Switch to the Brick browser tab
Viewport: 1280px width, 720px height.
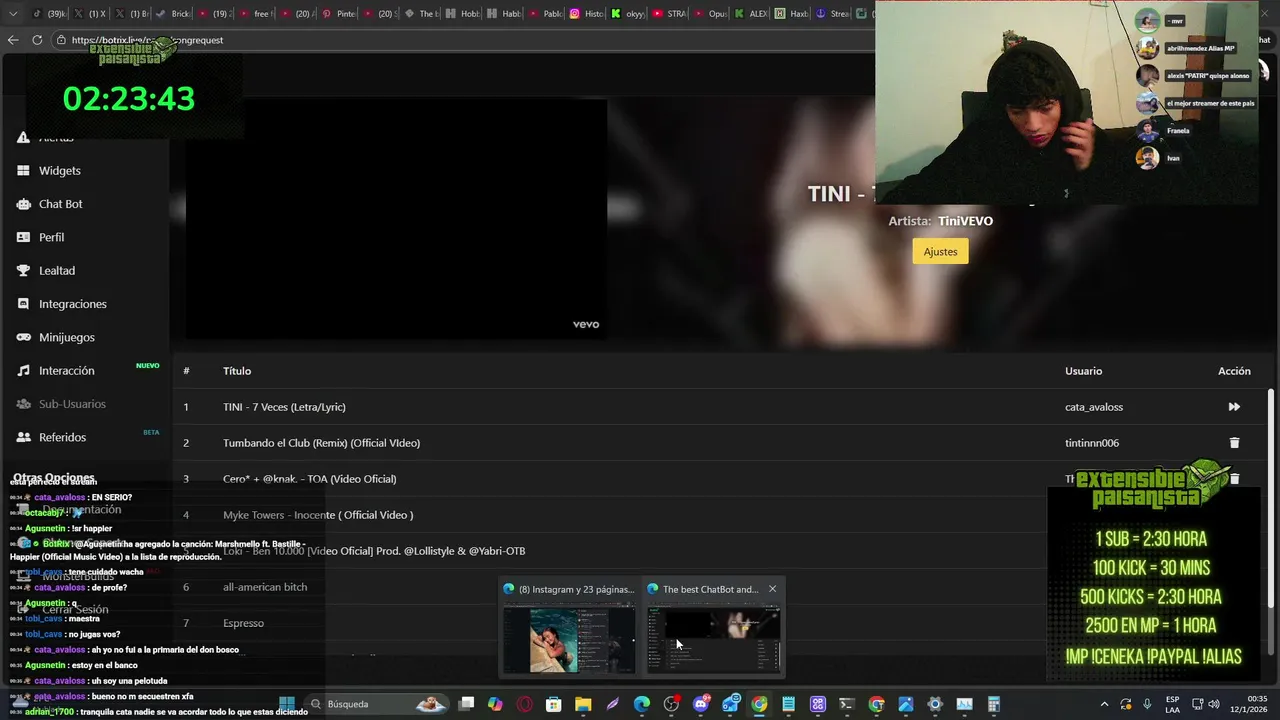pyautogui.click(x=172, y=14)
